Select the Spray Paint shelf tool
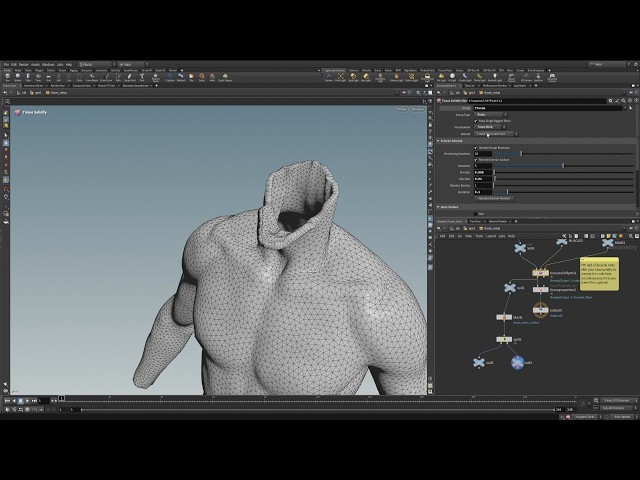The height and width of the screenshot is (480, 640). pyautogui.click(x=130, y=77)
